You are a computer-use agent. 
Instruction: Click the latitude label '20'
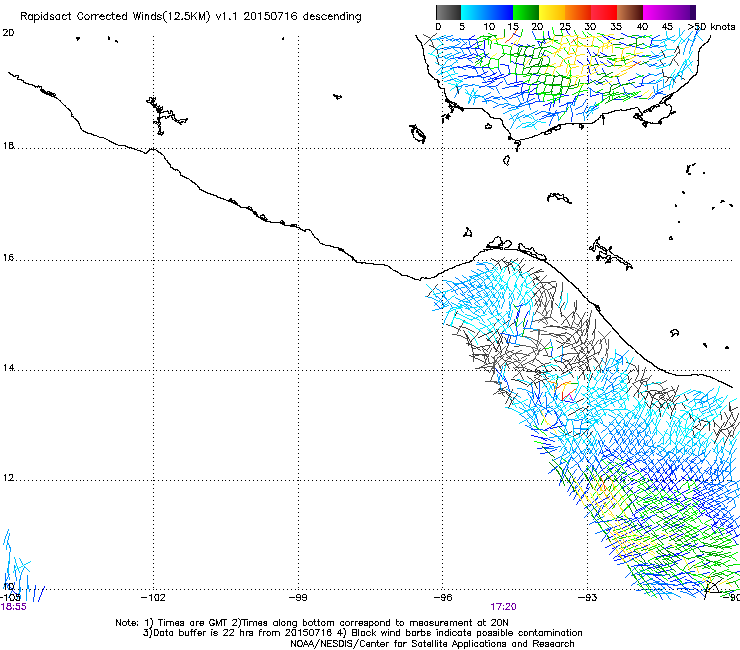(8, 33)
